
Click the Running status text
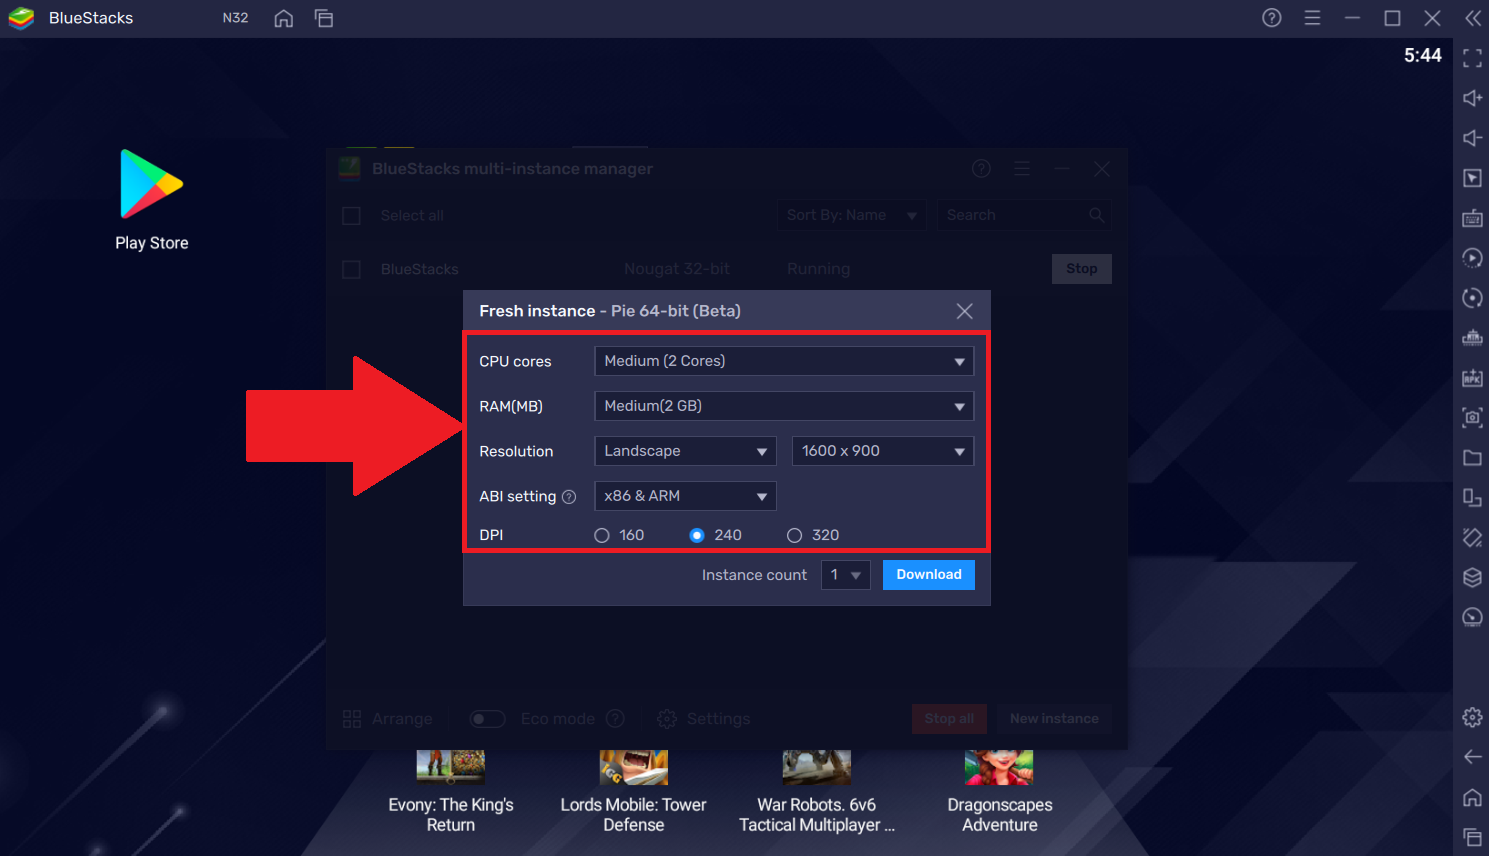(x=819, y=269)
